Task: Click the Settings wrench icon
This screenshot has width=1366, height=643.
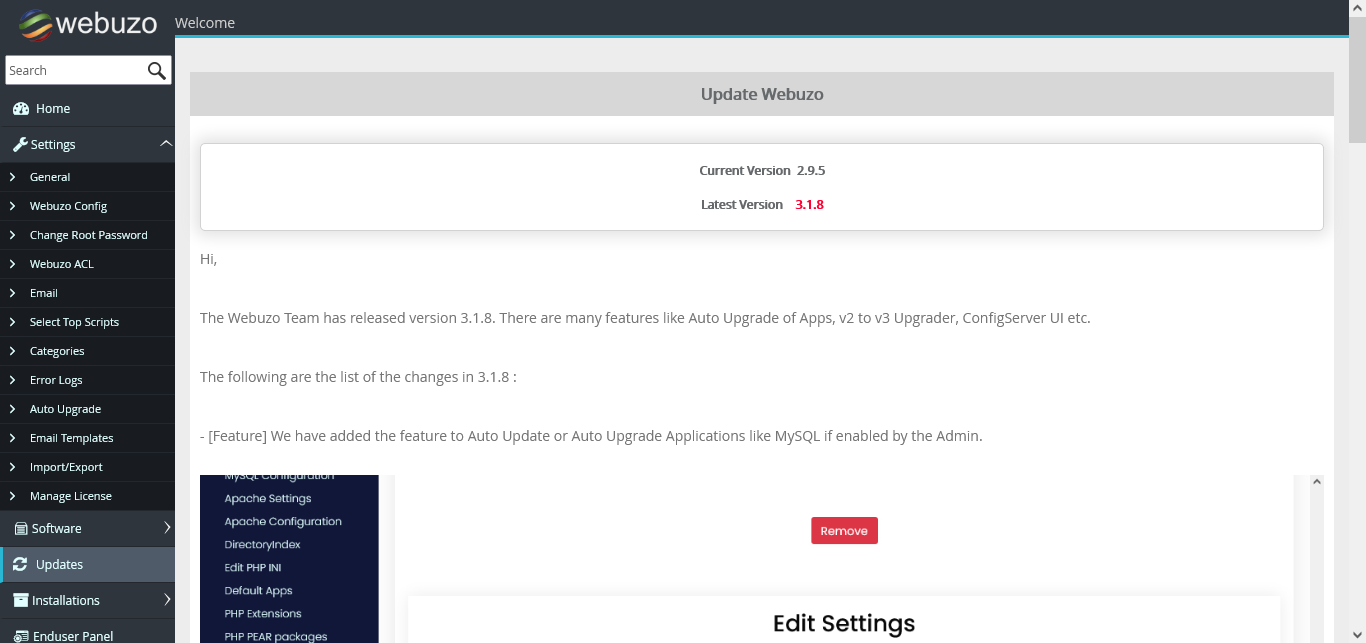Action: click(19, 145)
